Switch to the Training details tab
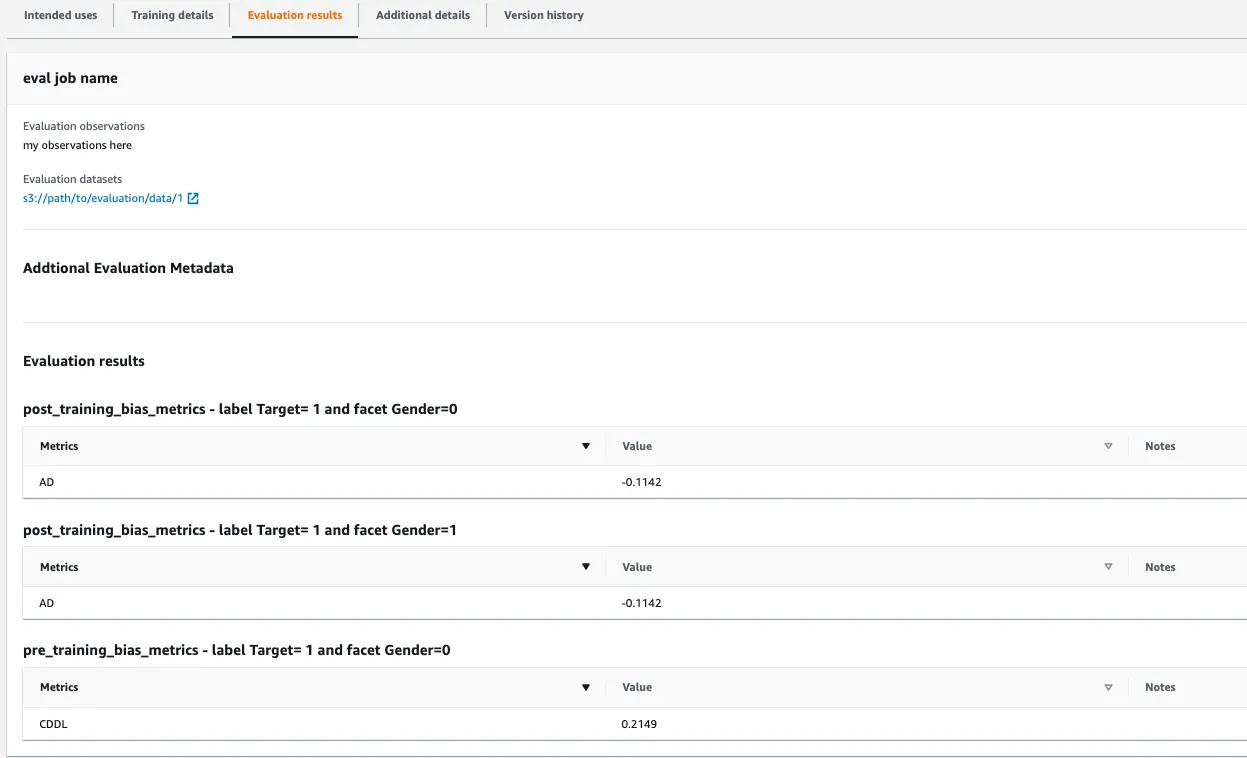The height and width of the screenshot is (758, 1247). click(x=170, y=15)
